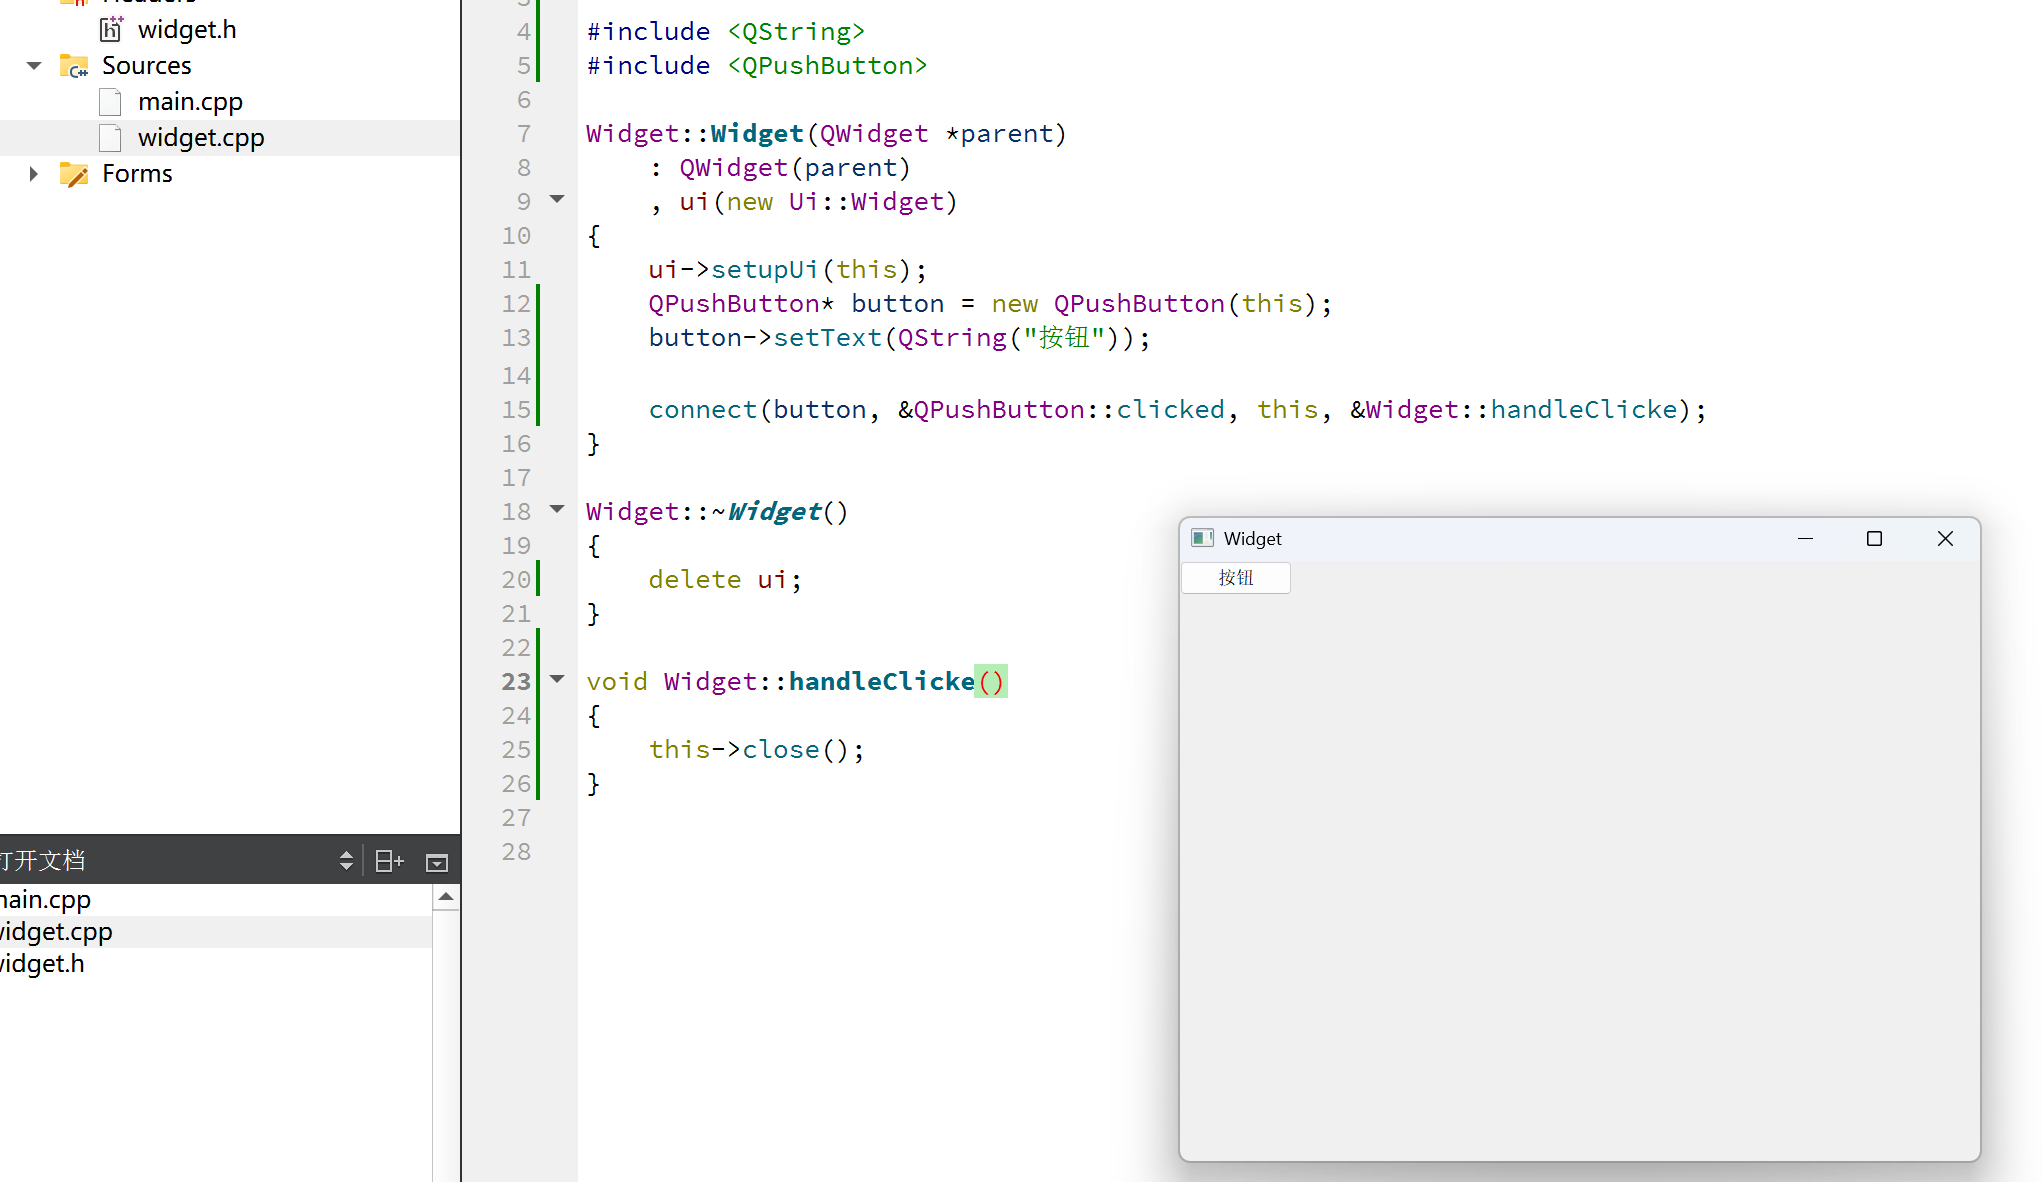Toggle the fold arrow at line 9
Viewport: 2043px width, 1182px height.
[x=558, y=200]
